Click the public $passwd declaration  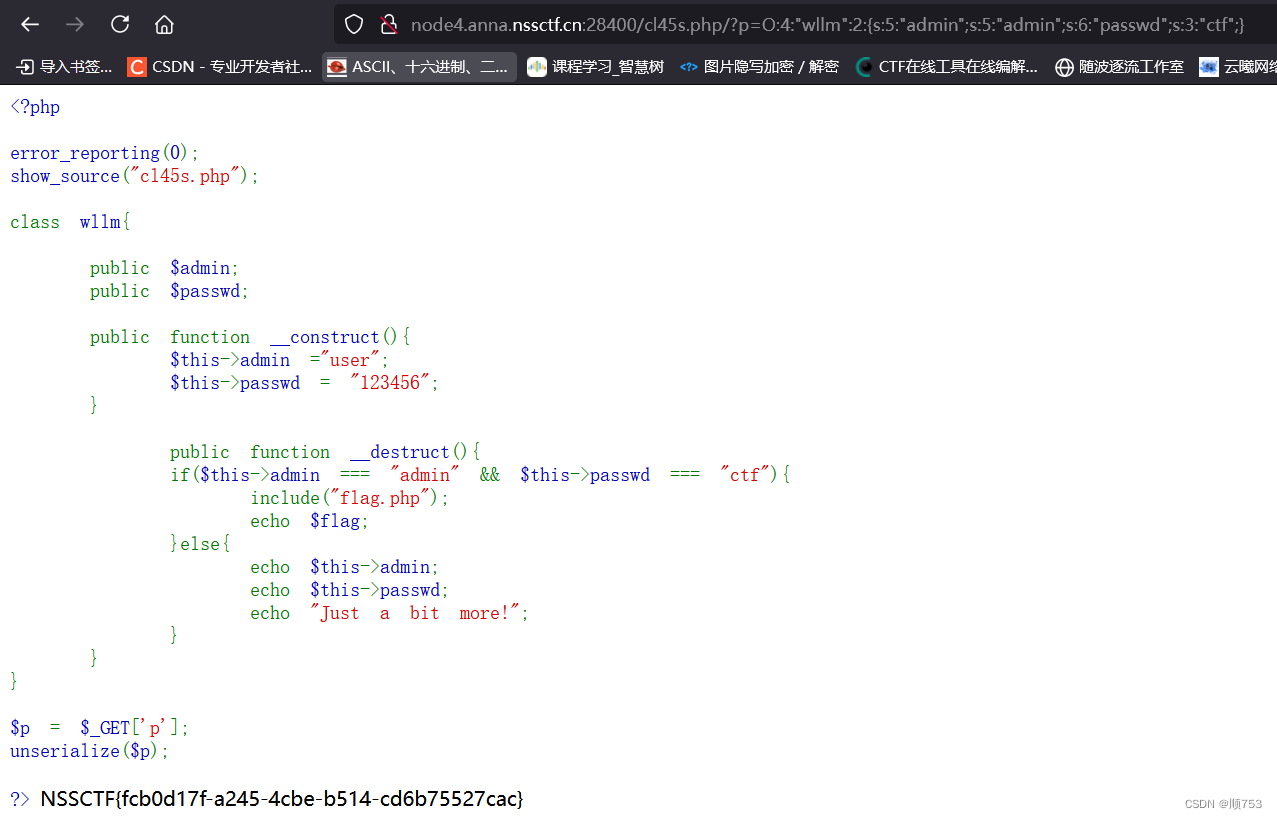(169, 291)
